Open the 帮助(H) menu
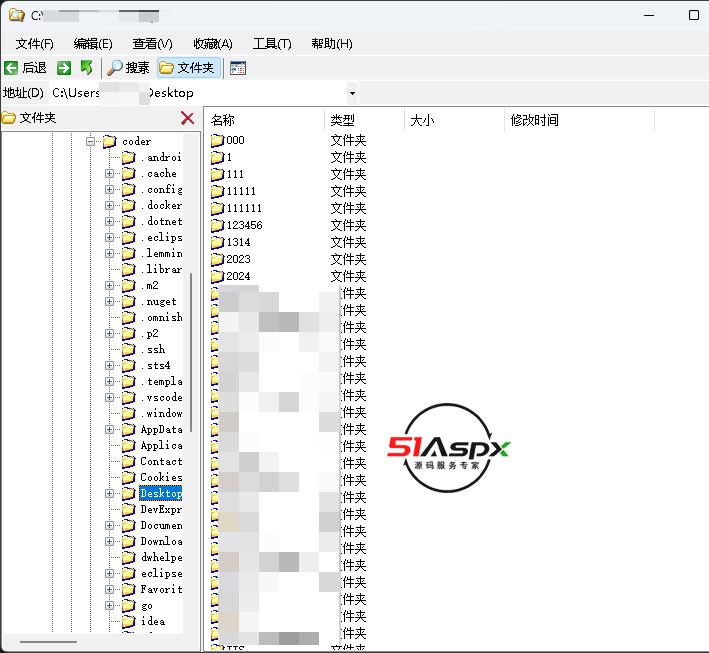 click(x=331, y=44)
